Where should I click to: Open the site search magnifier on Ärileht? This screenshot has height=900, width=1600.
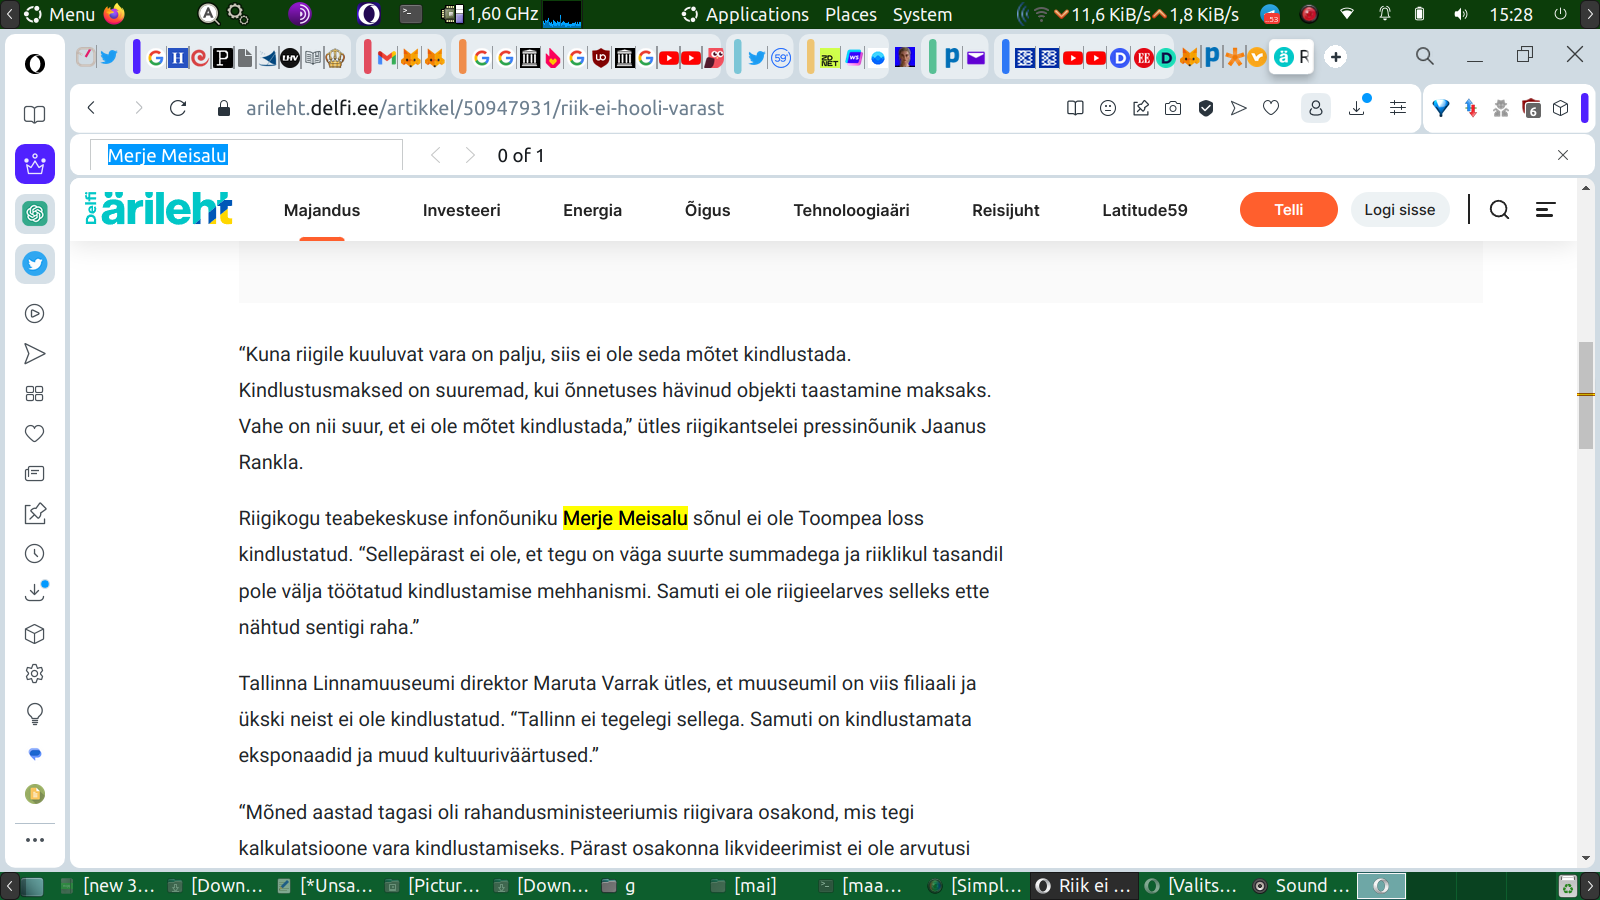pos(1499,209)
